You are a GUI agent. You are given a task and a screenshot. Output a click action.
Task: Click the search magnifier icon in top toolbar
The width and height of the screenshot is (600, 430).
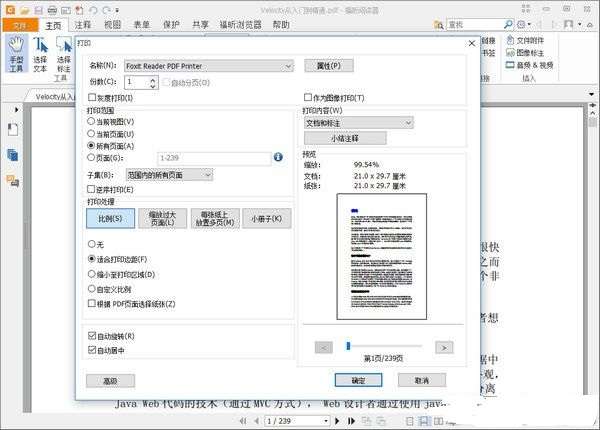[508, 24]
